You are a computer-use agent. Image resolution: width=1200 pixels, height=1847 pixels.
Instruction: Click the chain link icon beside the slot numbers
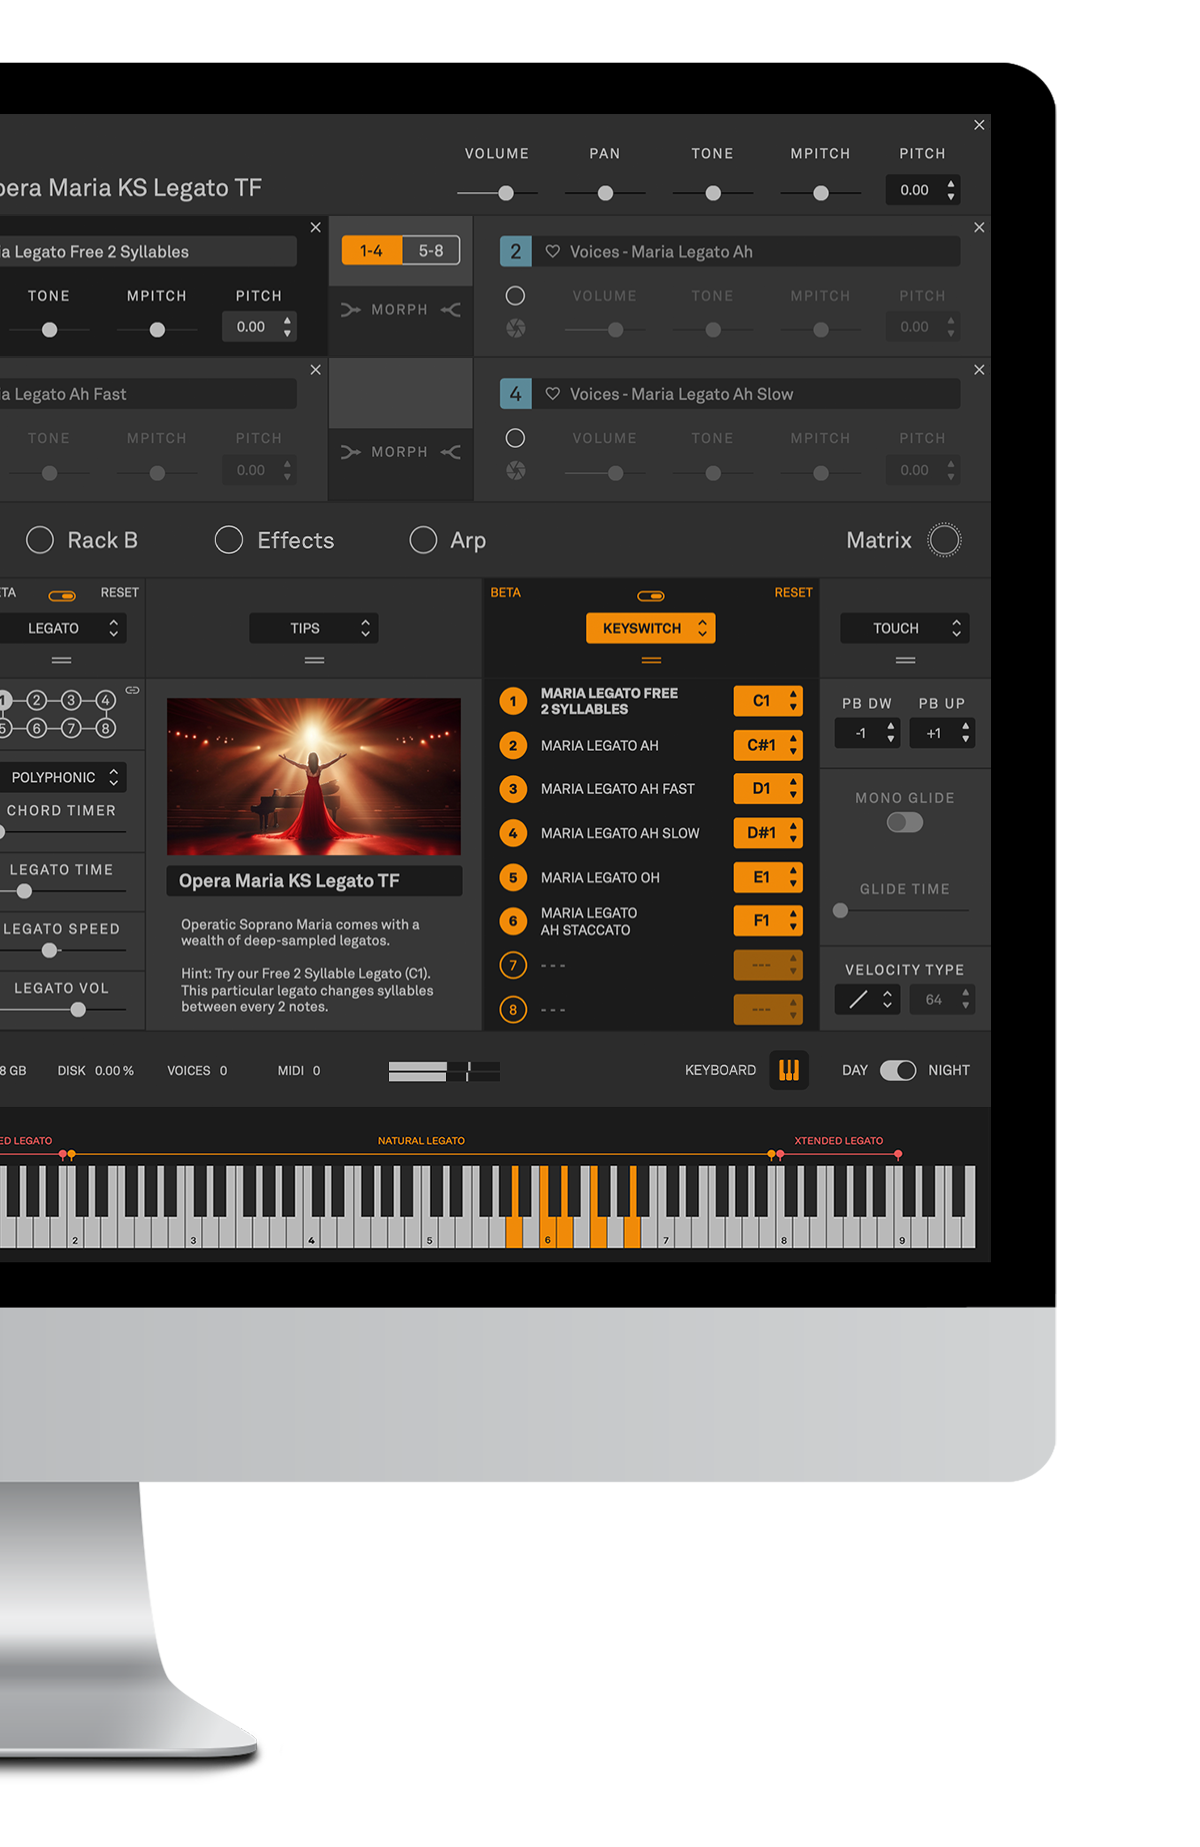pyautogui.click(x=132, y=690)
